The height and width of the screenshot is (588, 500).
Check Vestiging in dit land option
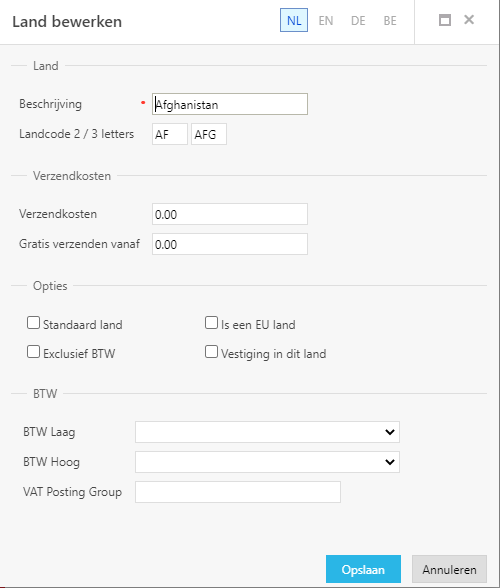[212, 352]
